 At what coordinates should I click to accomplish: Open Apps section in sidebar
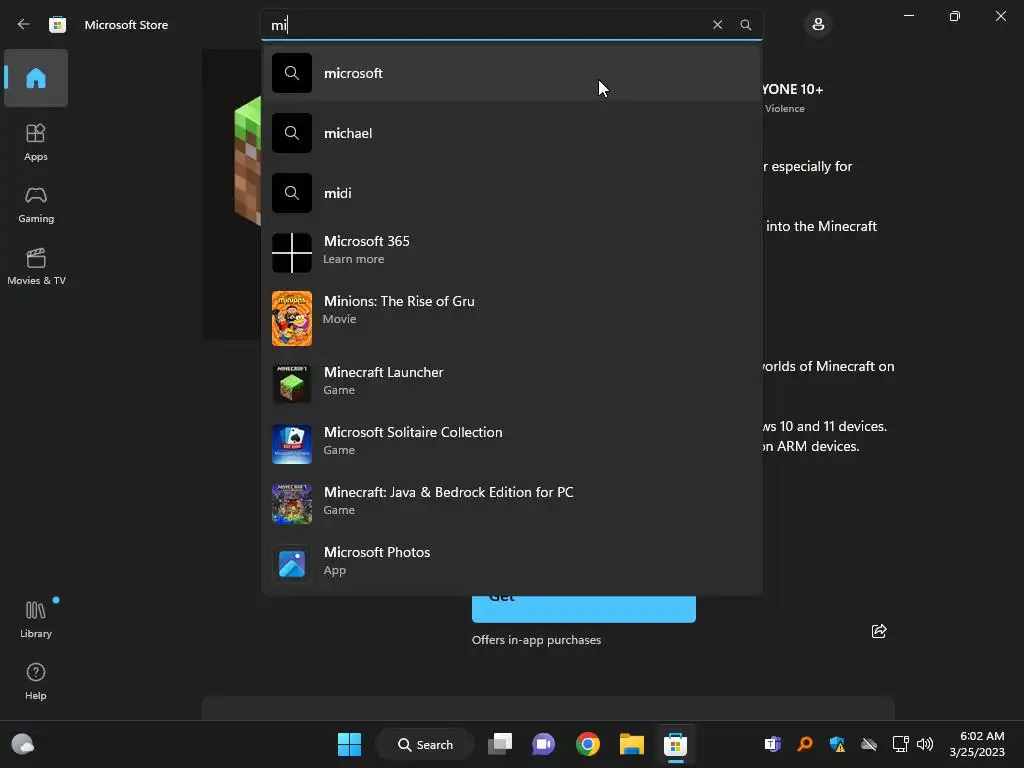36,142
